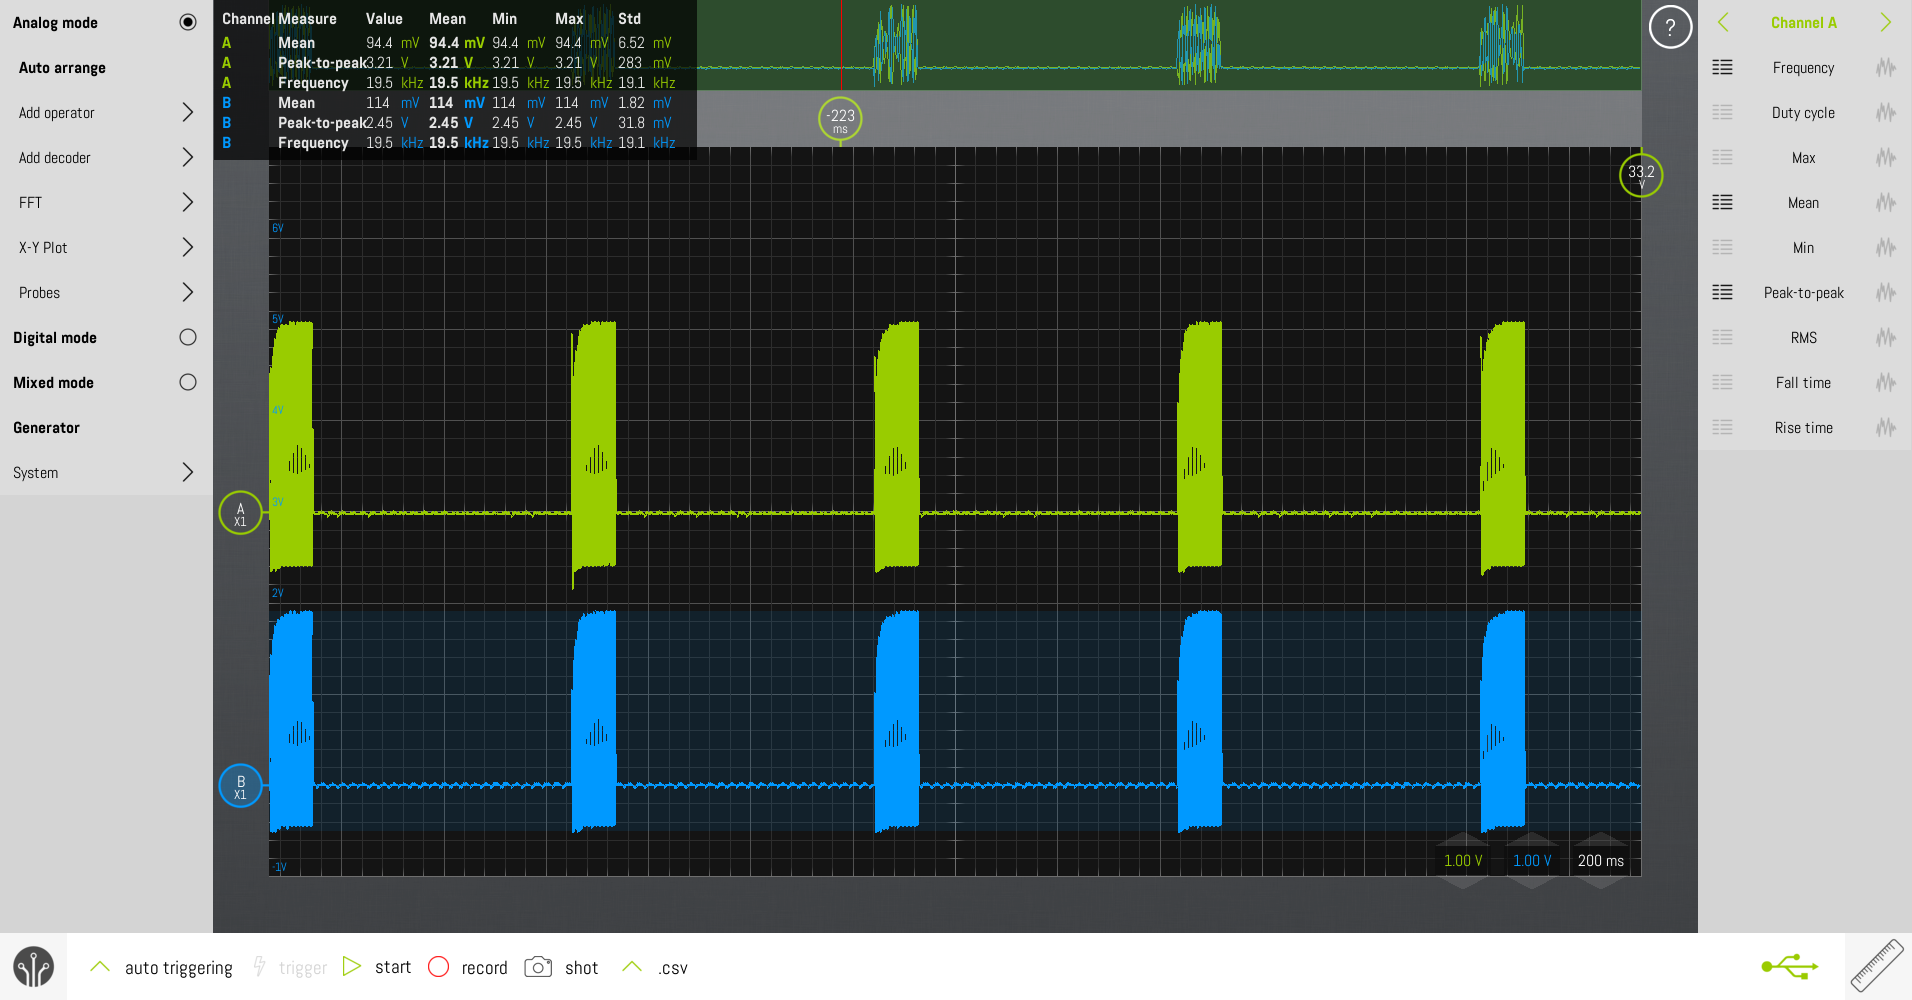Show Mean waveform graph icon
1912x1000 pixels.
coord(1886,202)
